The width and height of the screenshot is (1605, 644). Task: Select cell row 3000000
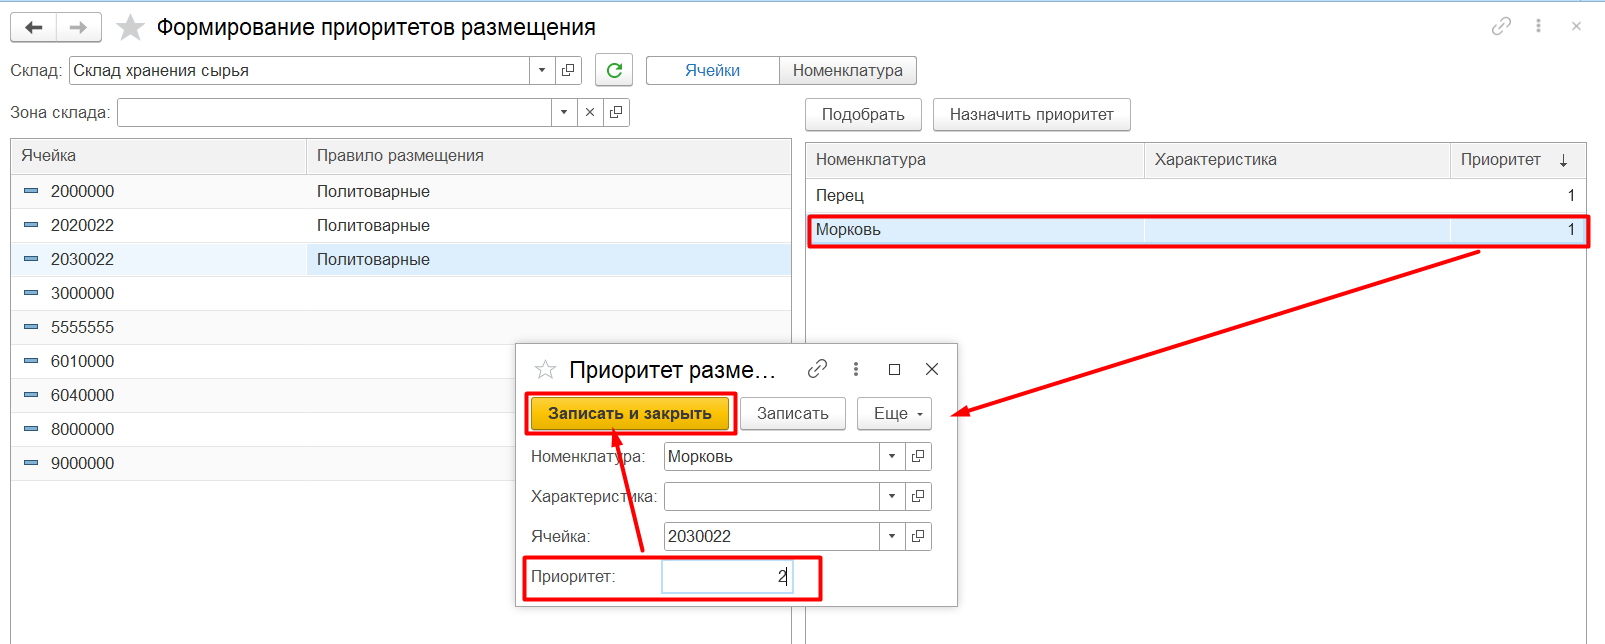click(x=83, y=294)
